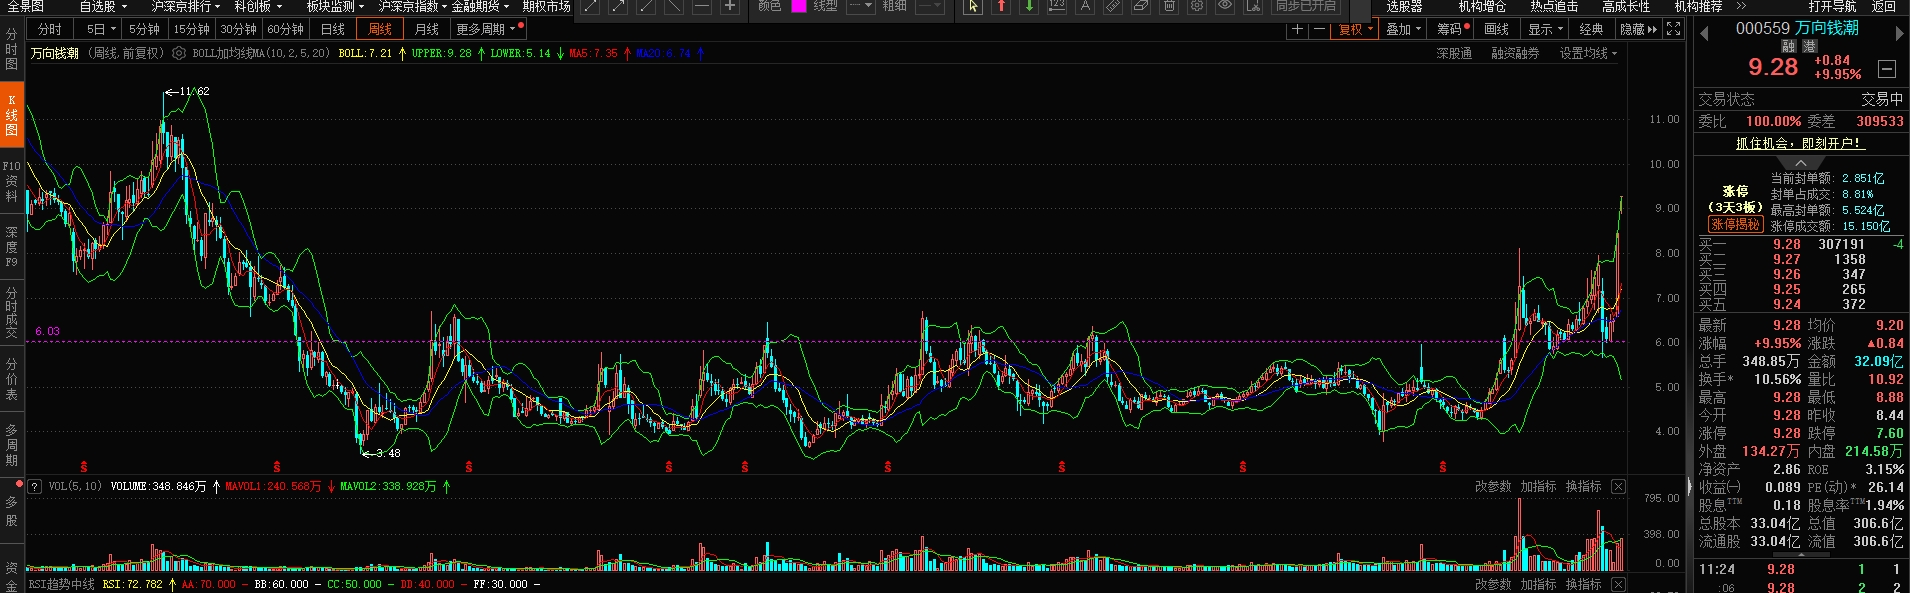Click 画线 drawing button
This screenshot has height=593, width=1910.
(1497, 29)
